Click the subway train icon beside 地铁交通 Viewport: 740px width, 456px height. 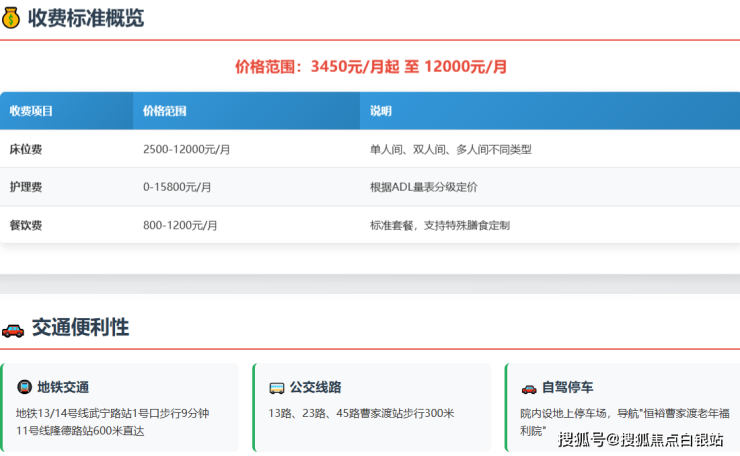tap(24, 387)
